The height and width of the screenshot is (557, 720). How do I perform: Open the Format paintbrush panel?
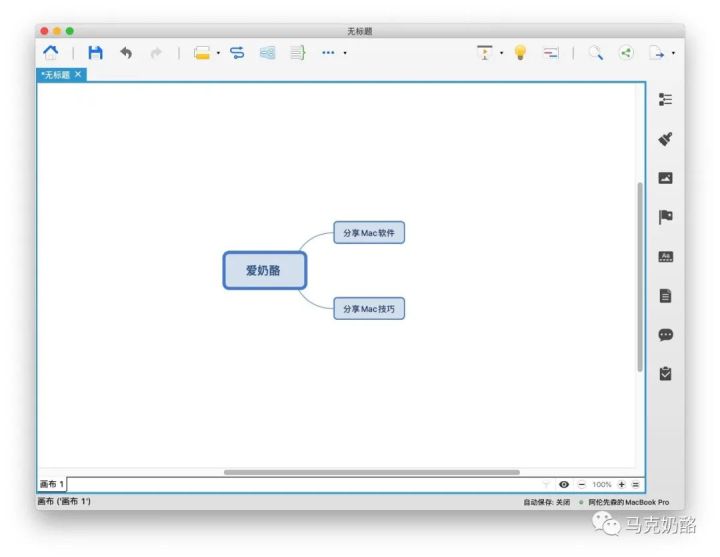click(665, 139)
